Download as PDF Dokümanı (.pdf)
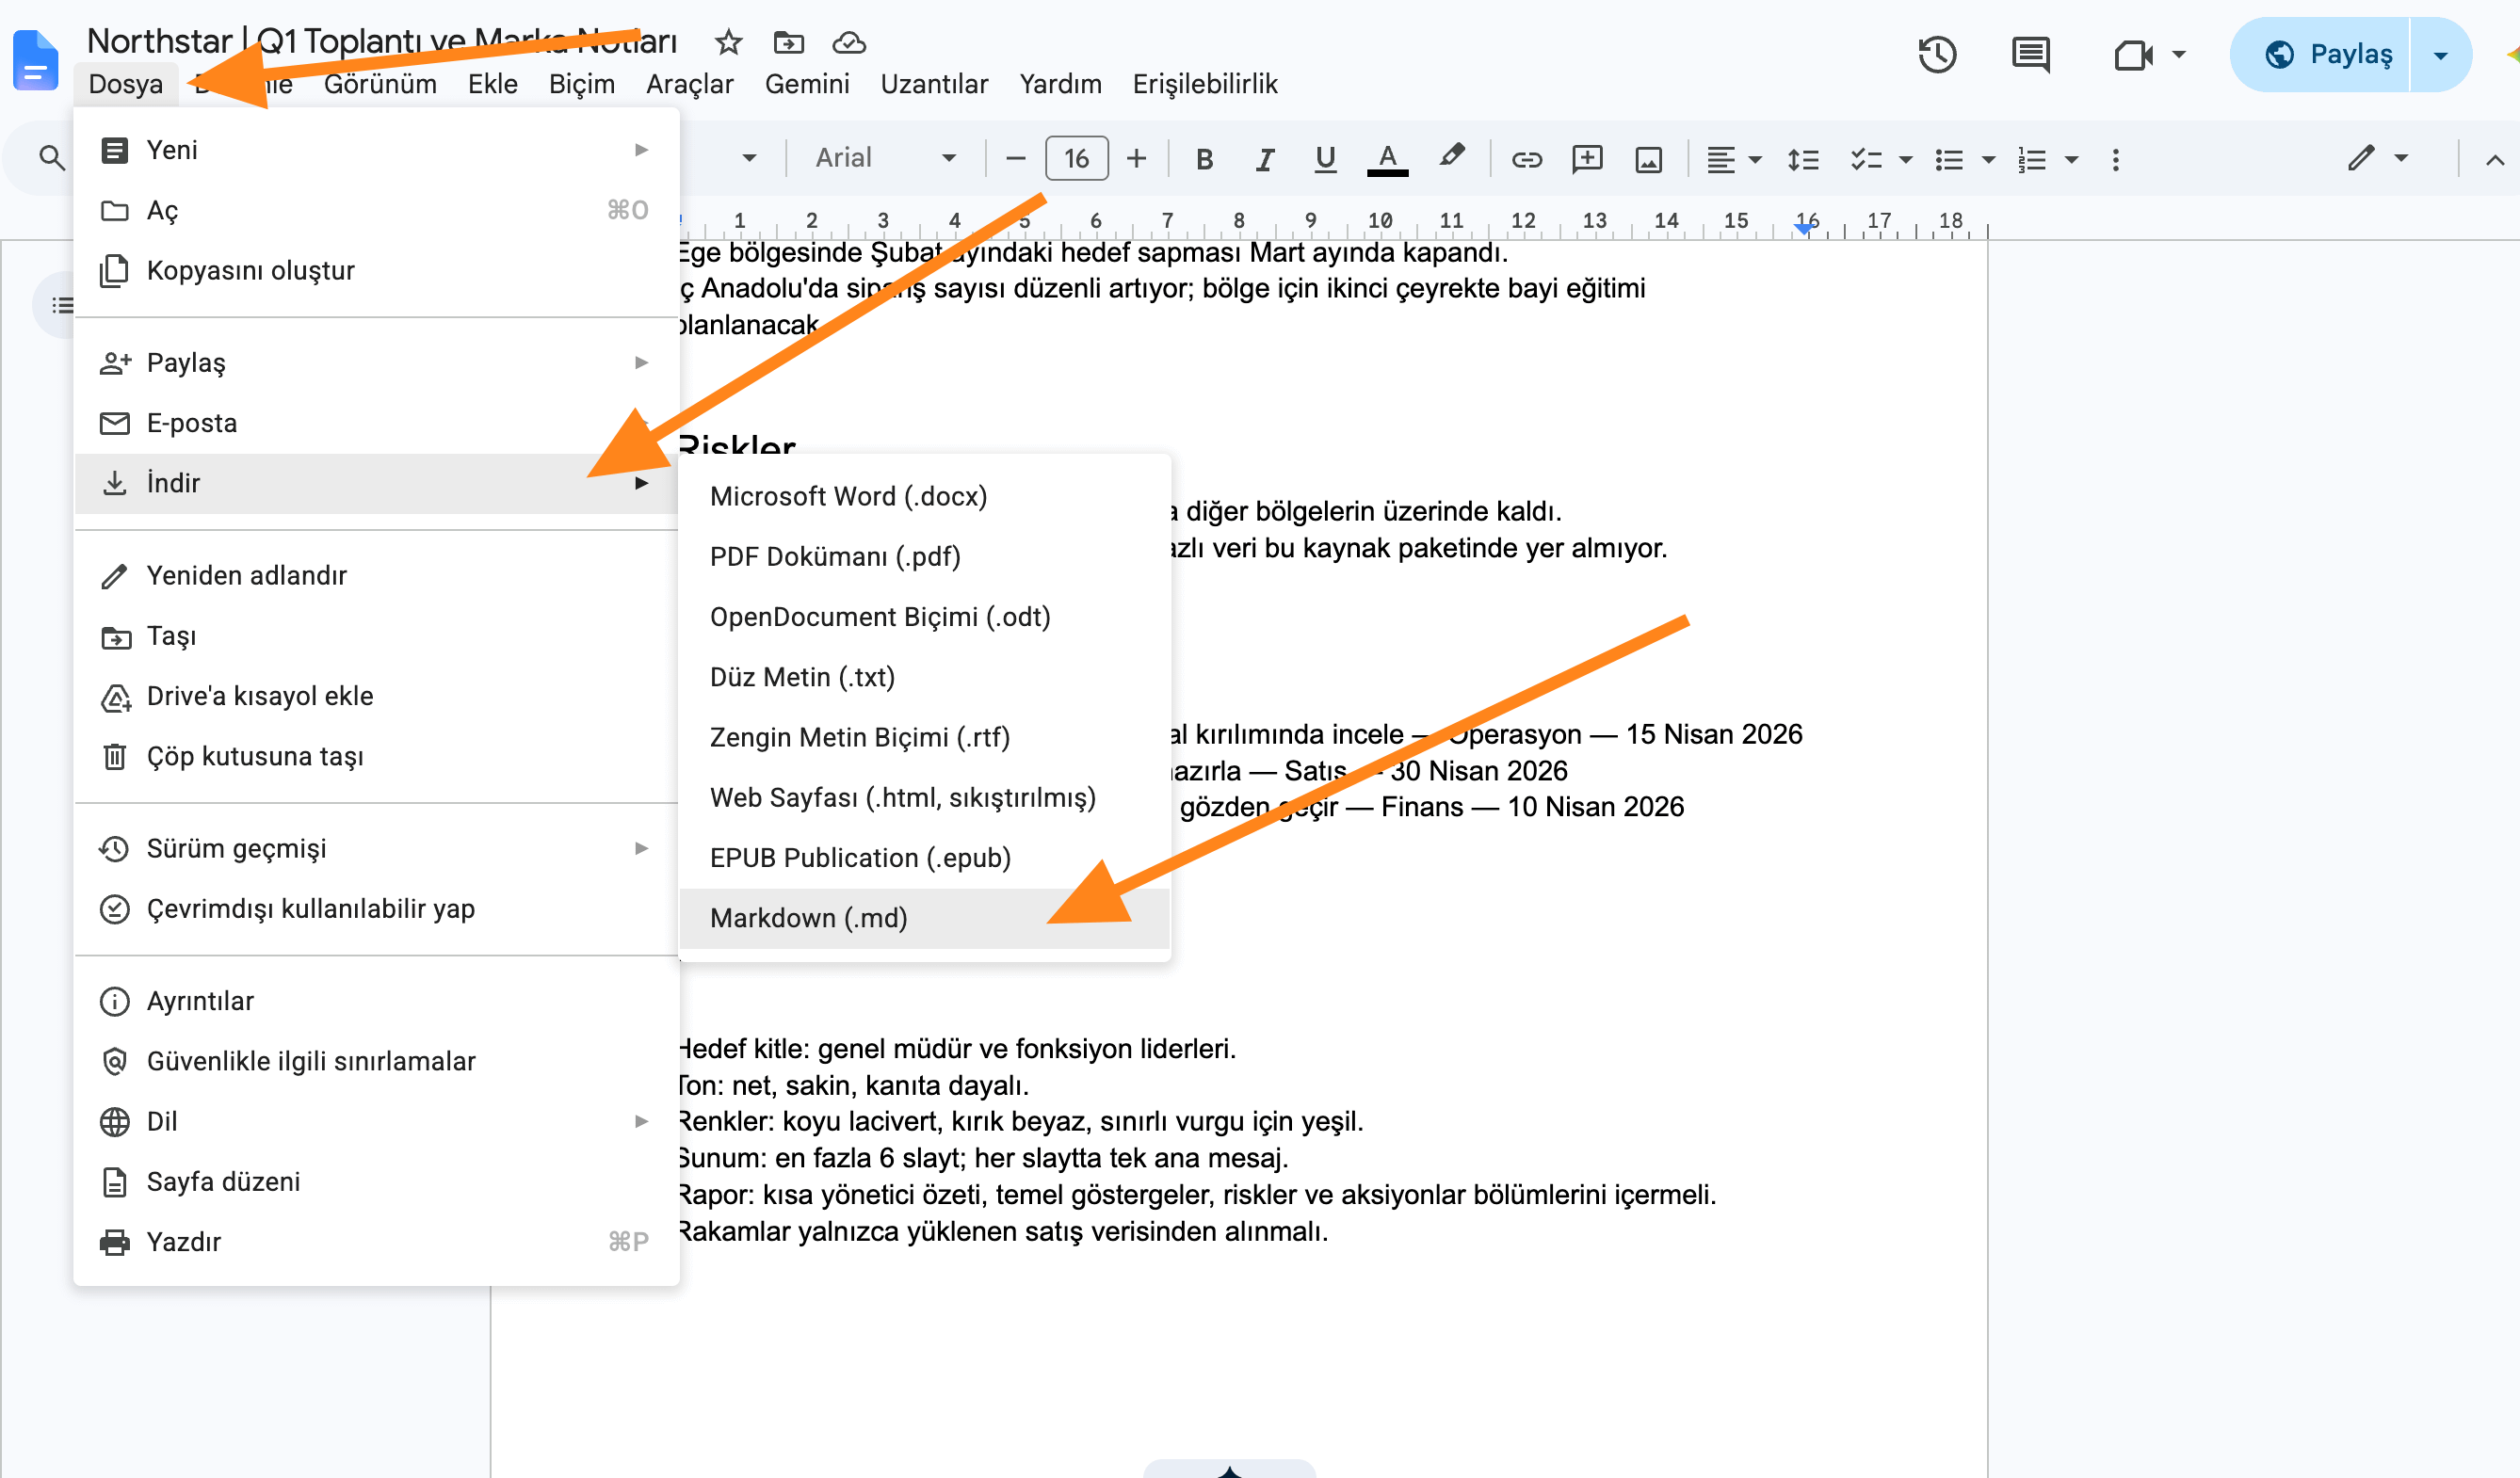Image resolution: width=2520 pixels, height=1478 pixels. tap(924, 556)
